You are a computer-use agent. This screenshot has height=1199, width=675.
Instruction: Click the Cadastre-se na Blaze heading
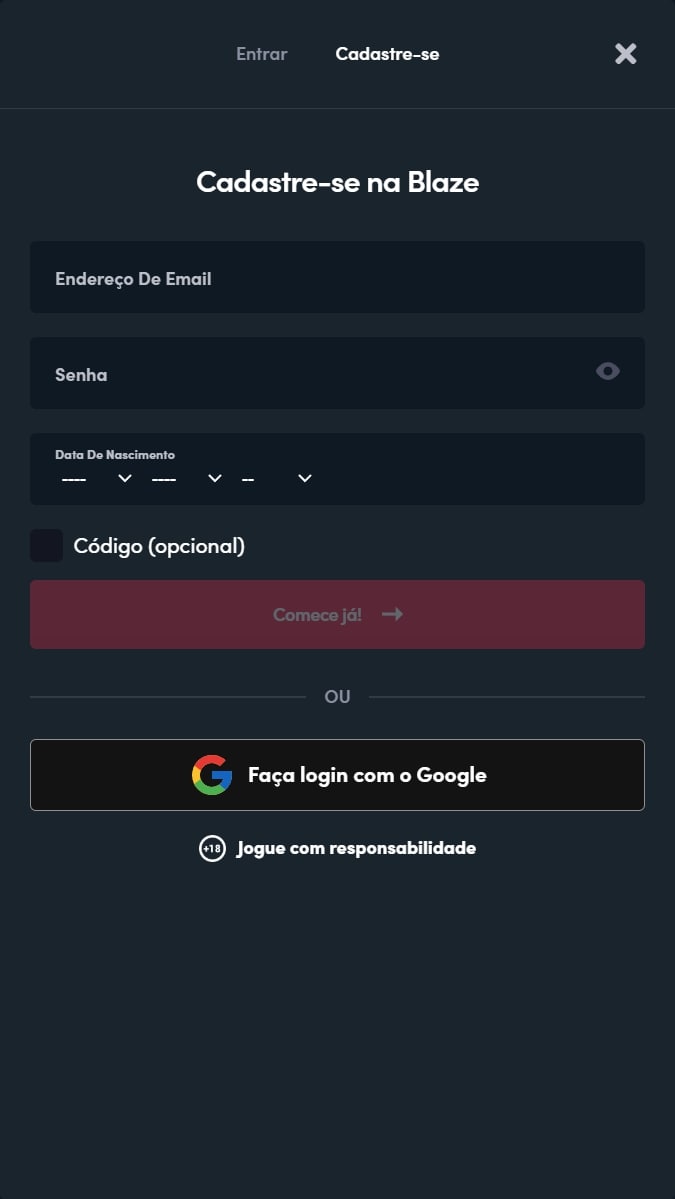pyautogui.click(x=337, y=182)
